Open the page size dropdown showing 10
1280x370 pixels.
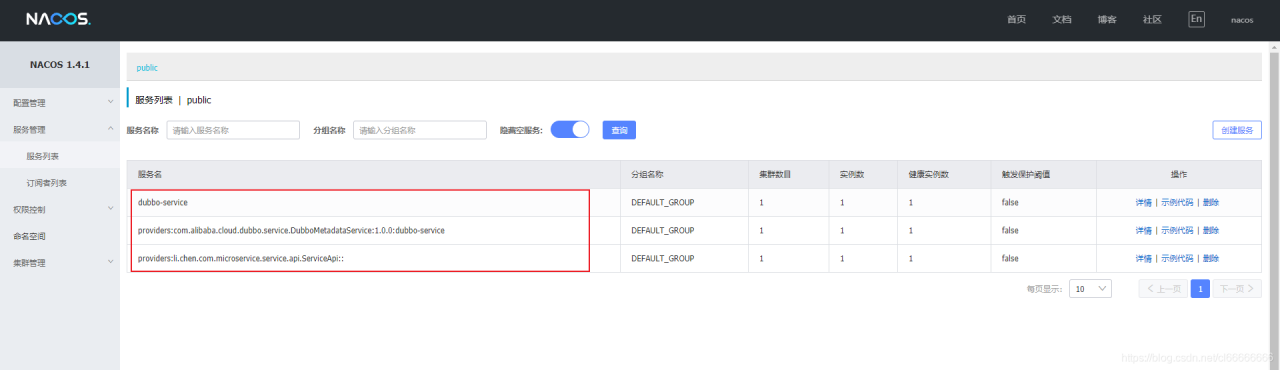1090,289
